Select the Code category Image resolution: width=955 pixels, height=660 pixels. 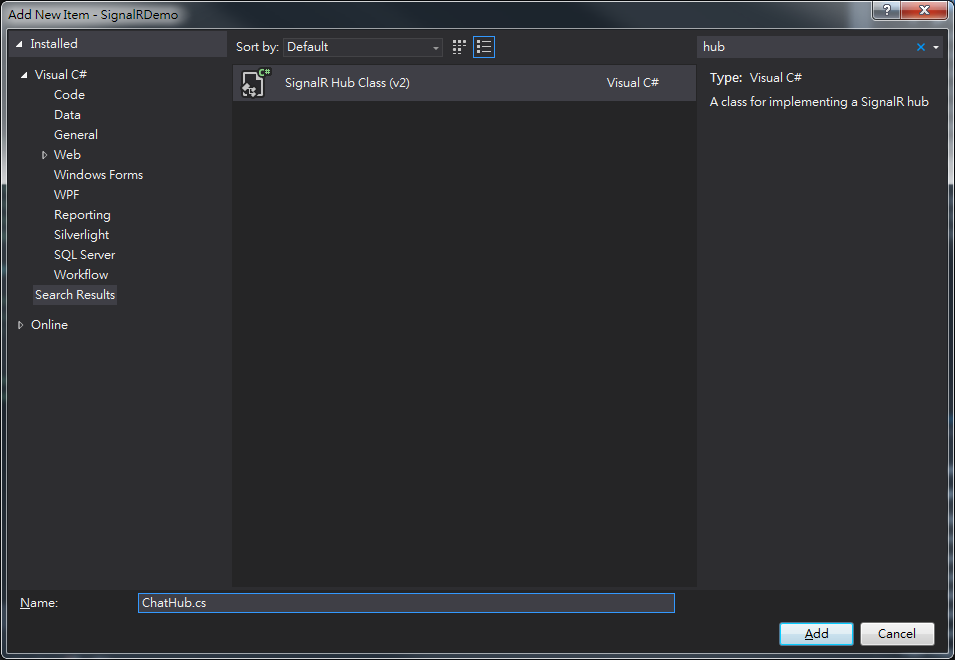coord(69,94)
